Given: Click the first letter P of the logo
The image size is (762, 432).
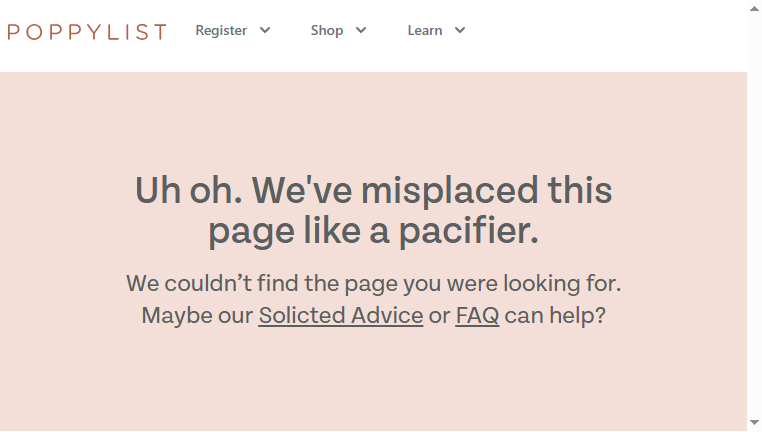Looking at the screenshot, I should 14,32.
